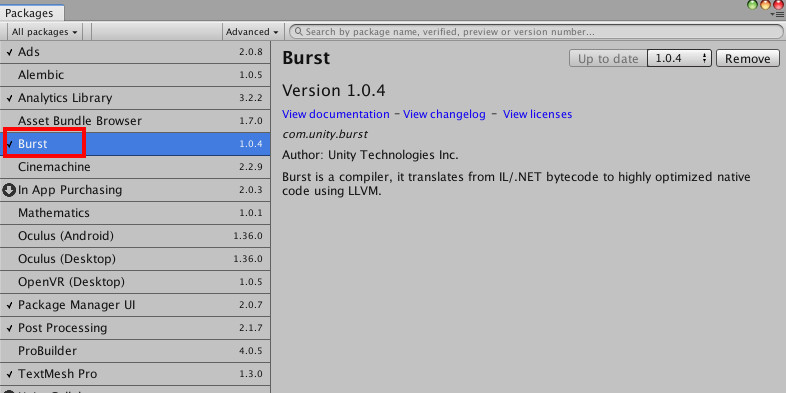The width and height of the screenshot is (786, 393).
Task: Select the Asset Bundle Browser package
Action: 135,121
